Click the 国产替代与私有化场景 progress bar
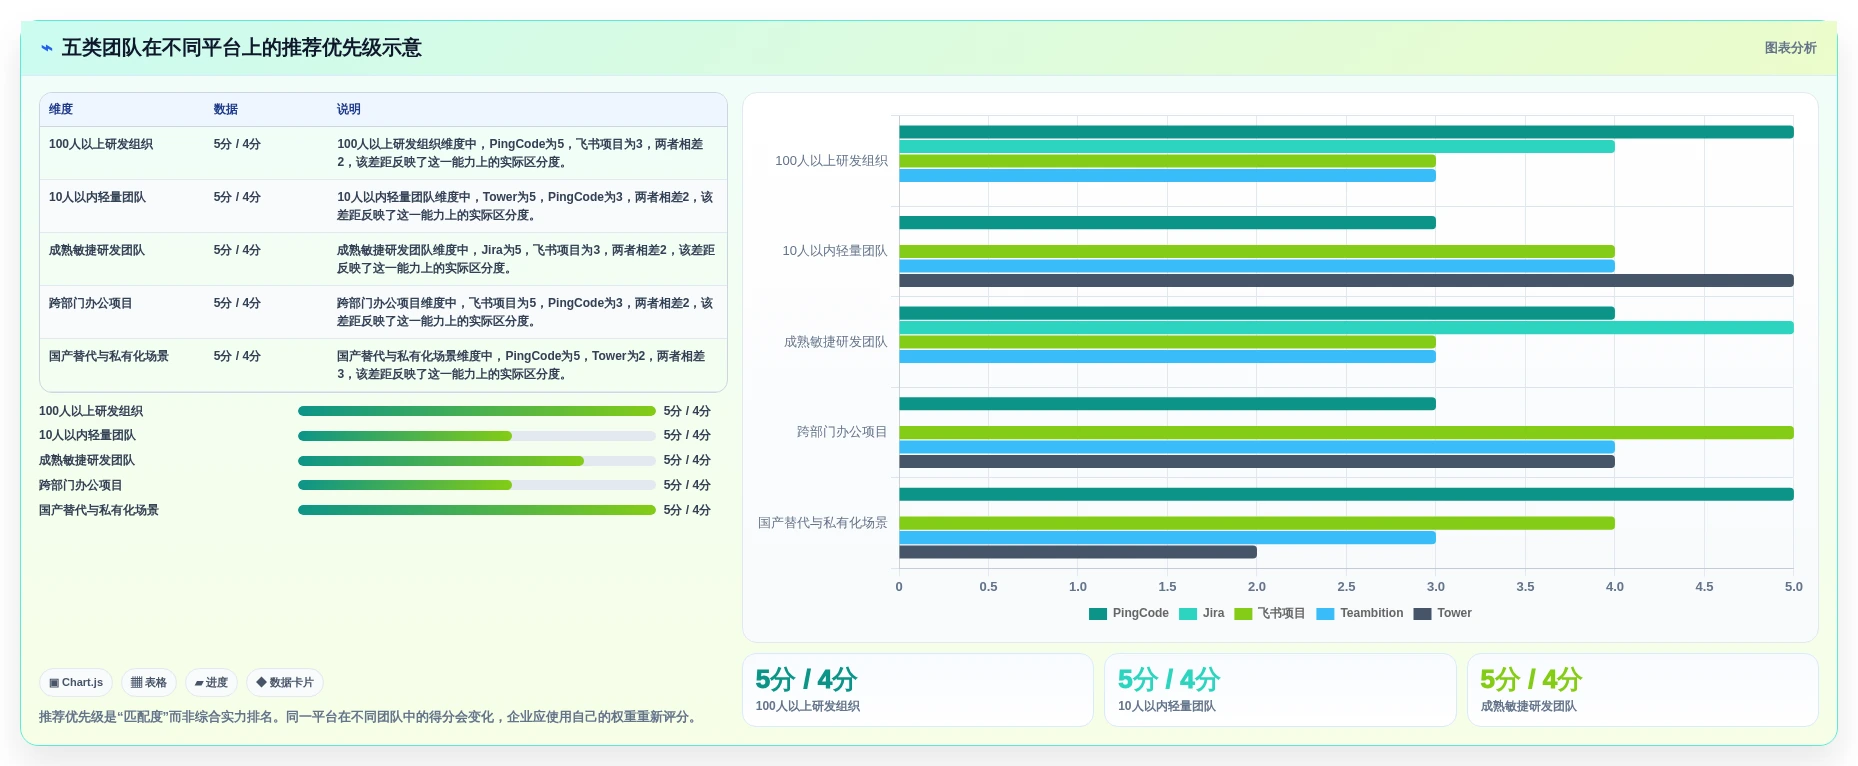The width and height of the screenshot is (1858, 766). pyautogui.click(x=477, y=510)
